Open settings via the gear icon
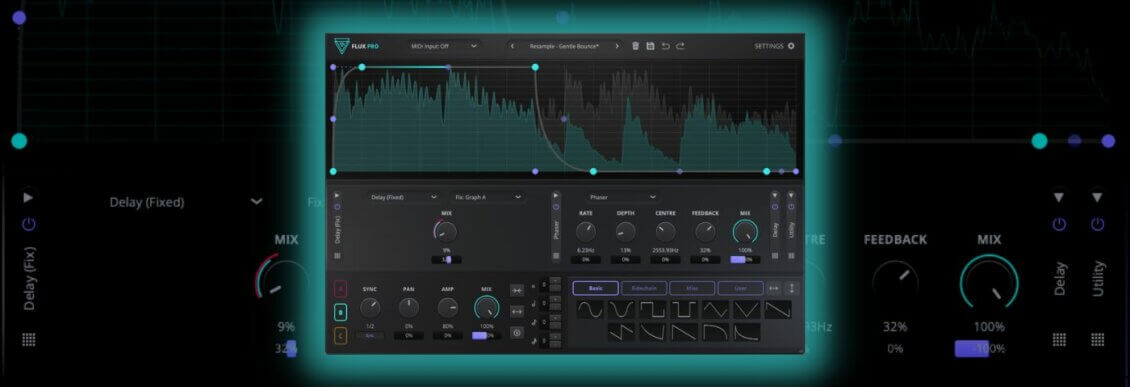Screen dimensions: 1130x387 click(x=791, y=46)
